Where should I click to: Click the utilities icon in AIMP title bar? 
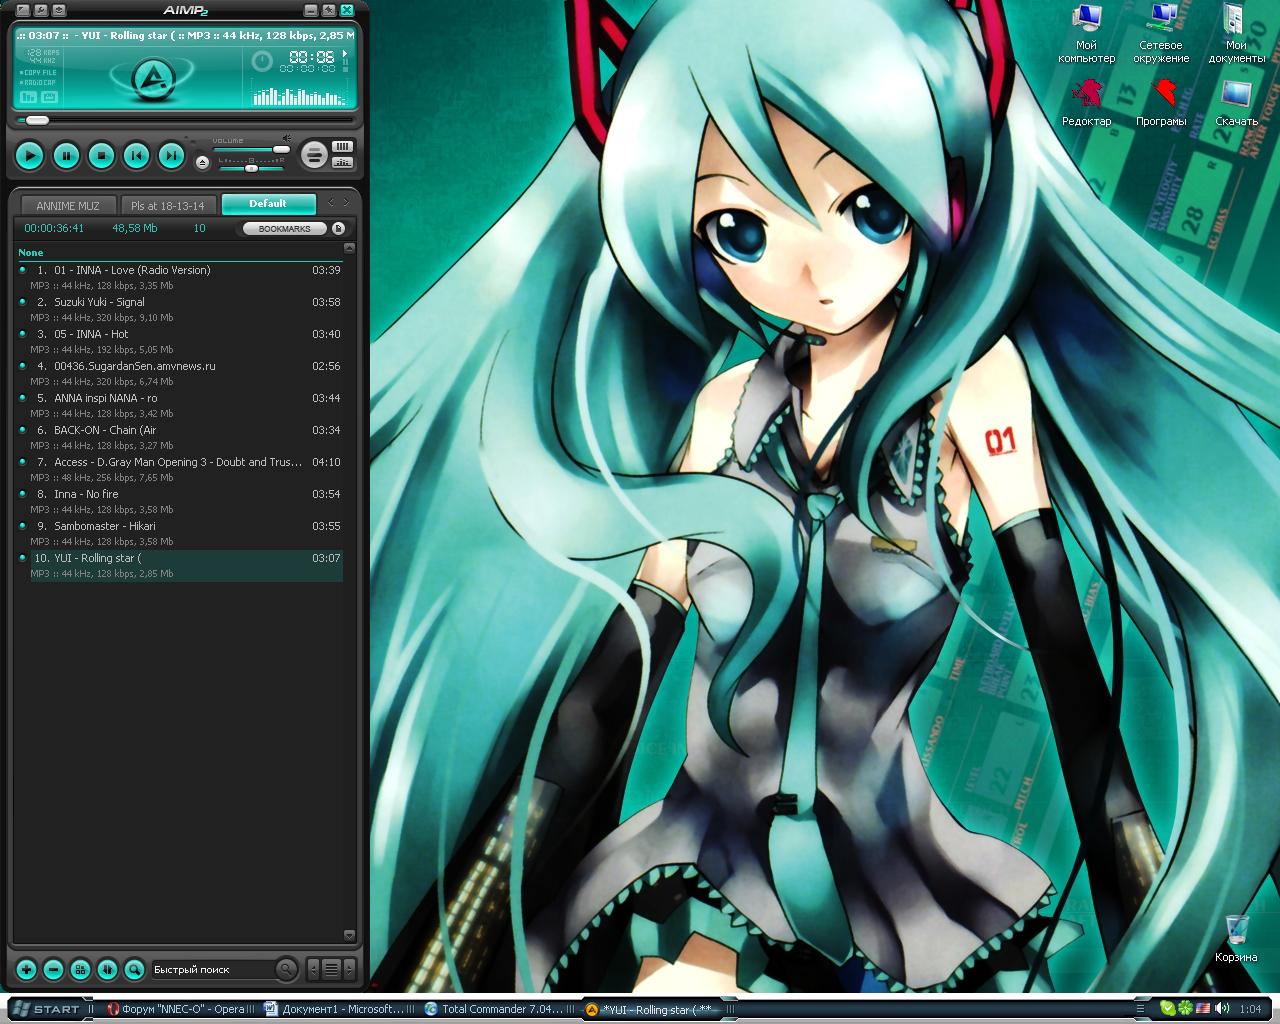59,10
